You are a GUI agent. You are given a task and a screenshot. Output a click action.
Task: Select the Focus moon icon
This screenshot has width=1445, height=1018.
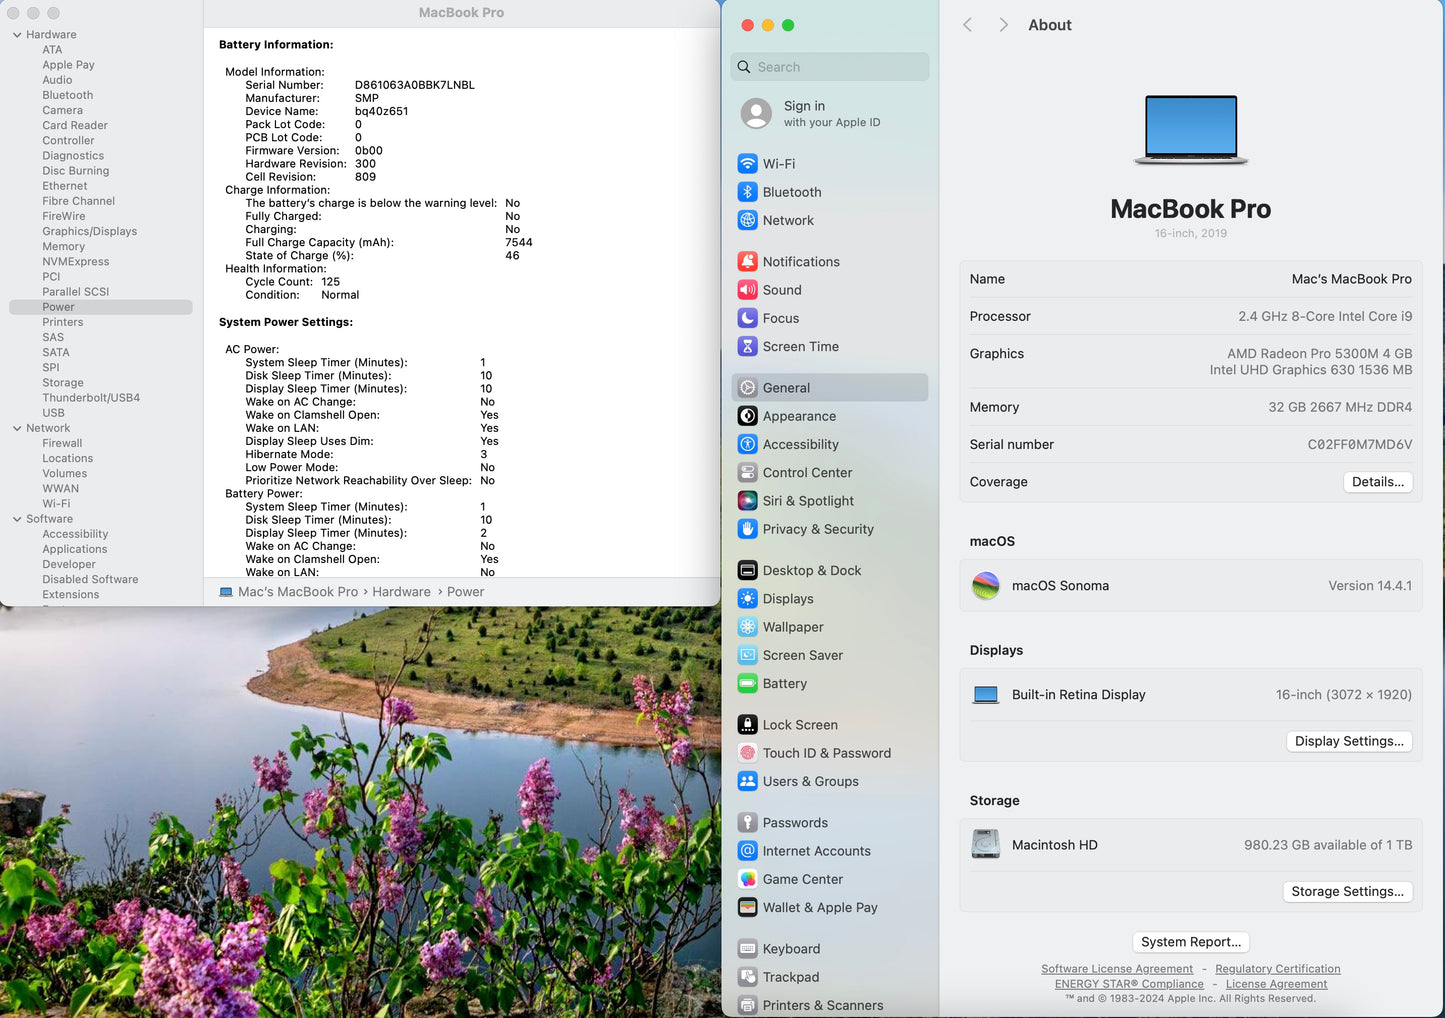pos(747,318)
